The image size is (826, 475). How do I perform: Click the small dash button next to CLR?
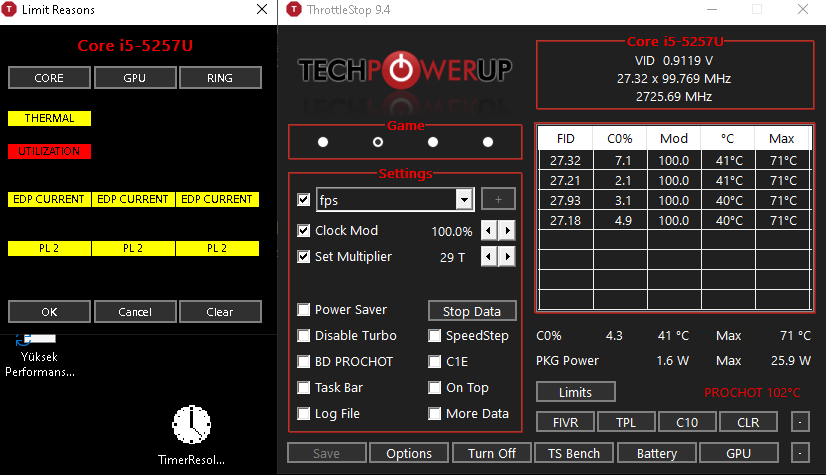pyautogui.click(x=800, y=422)
